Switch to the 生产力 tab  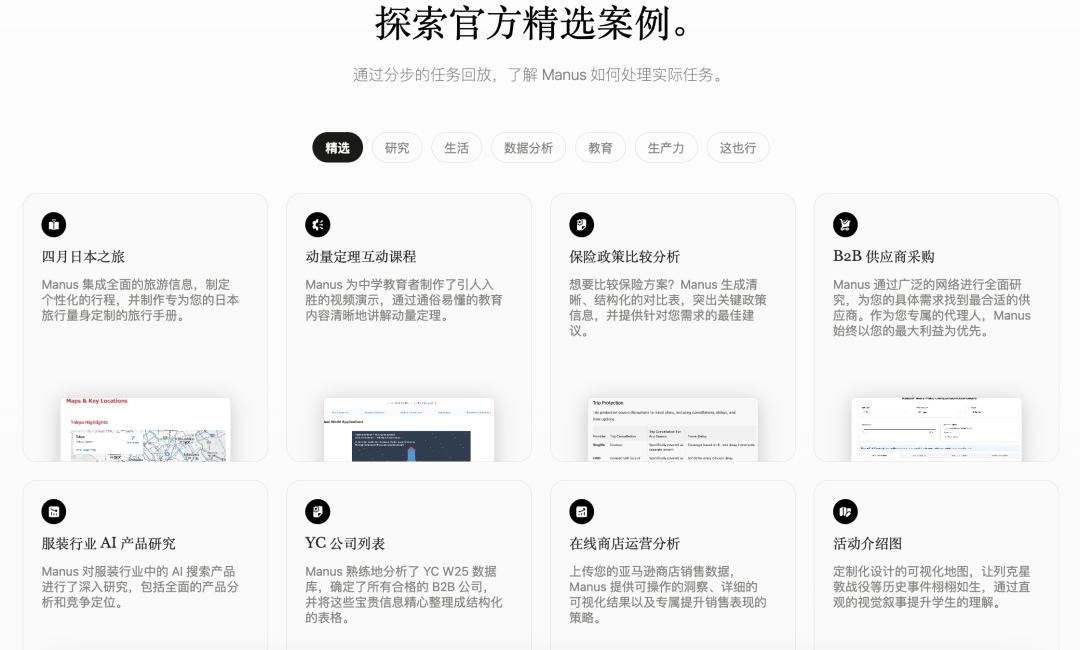click(666, 148)
